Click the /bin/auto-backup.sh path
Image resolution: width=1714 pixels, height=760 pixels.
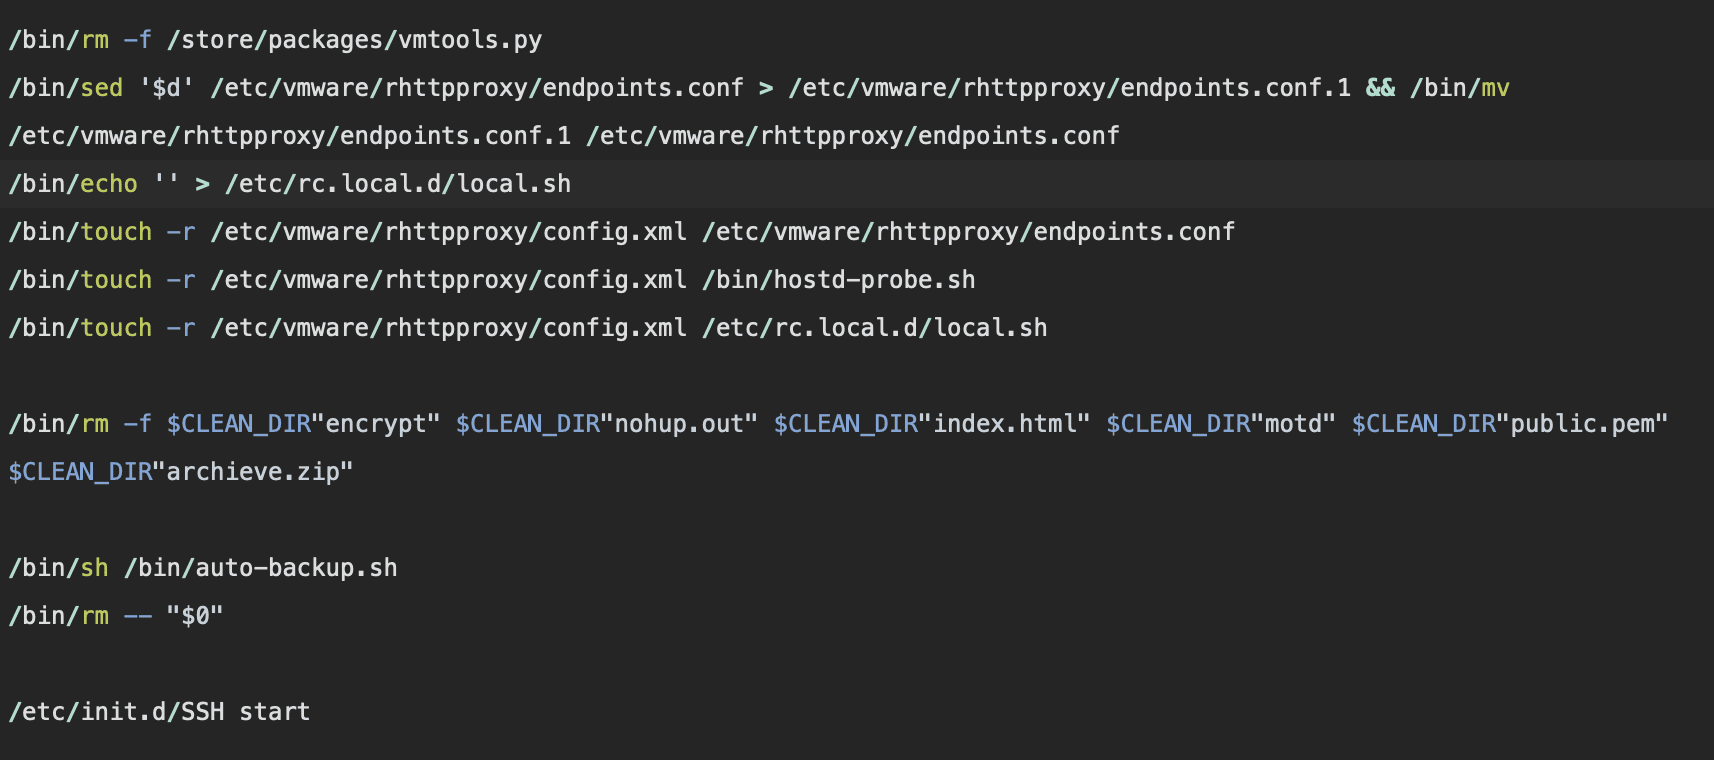click(x=260, y=568)
